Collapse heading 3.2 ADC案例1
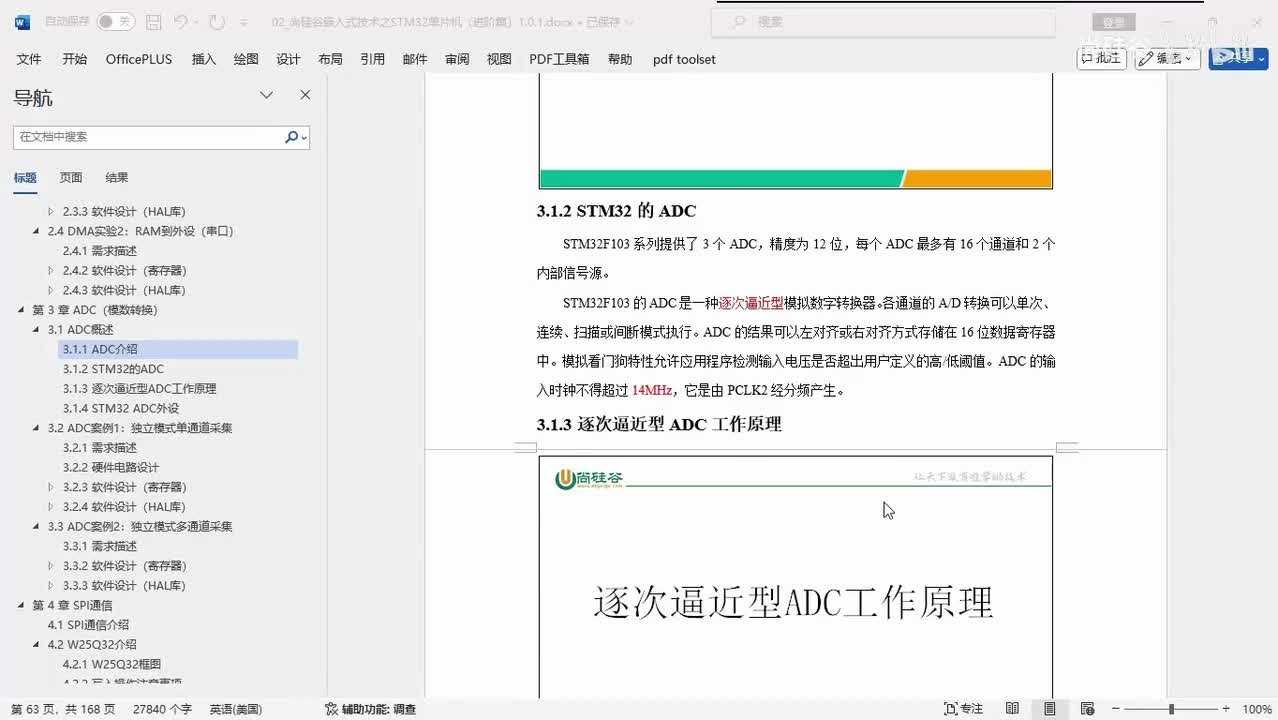The image size is (1278, 720). [x=37, y=428]
